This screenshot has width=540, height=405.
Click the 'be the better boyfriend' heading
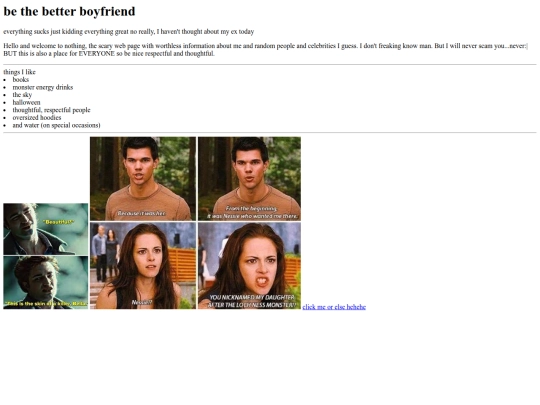(69, 11)
